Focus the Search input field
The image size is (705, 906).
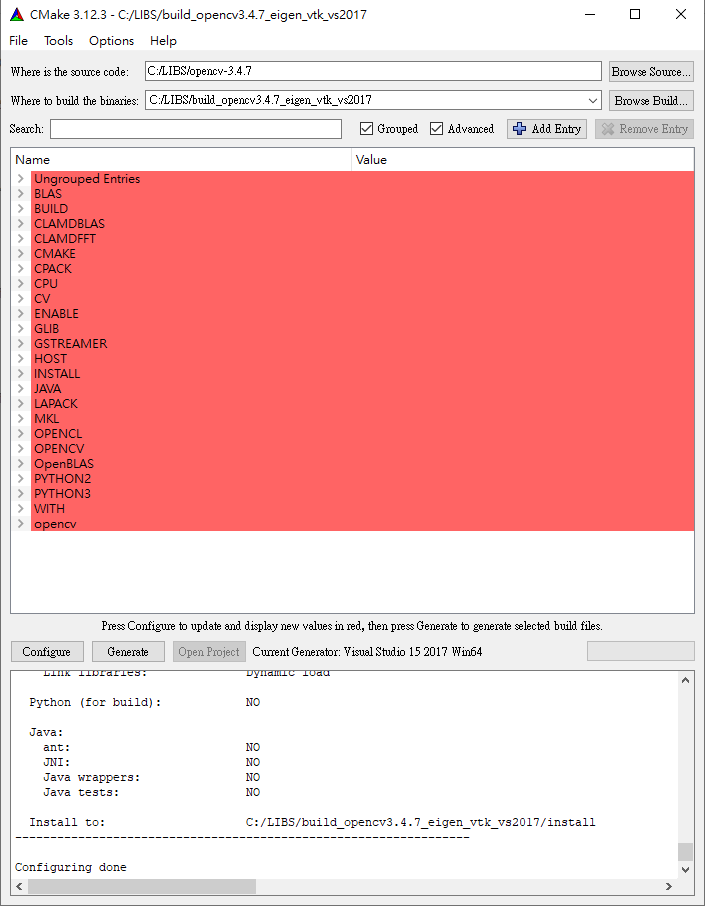(196, 129)
